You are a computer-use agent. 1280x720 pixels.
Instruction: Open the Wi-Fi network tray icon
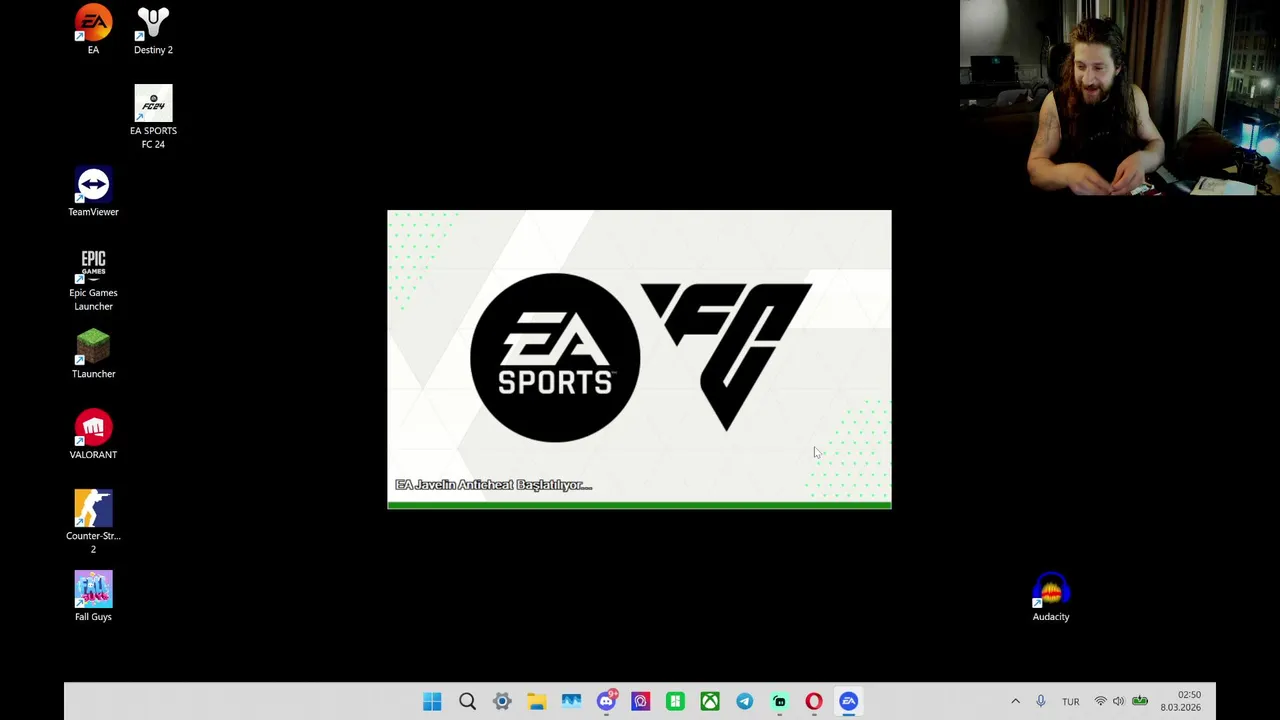click(1100, 701)
